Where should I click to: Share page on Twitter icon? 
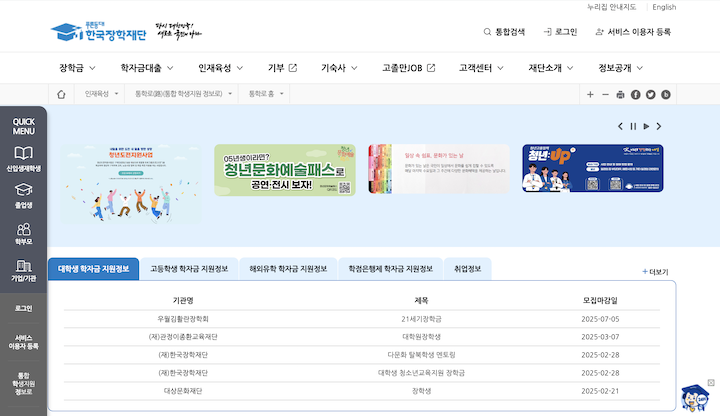pyautogui.click(x=651, y=95)
